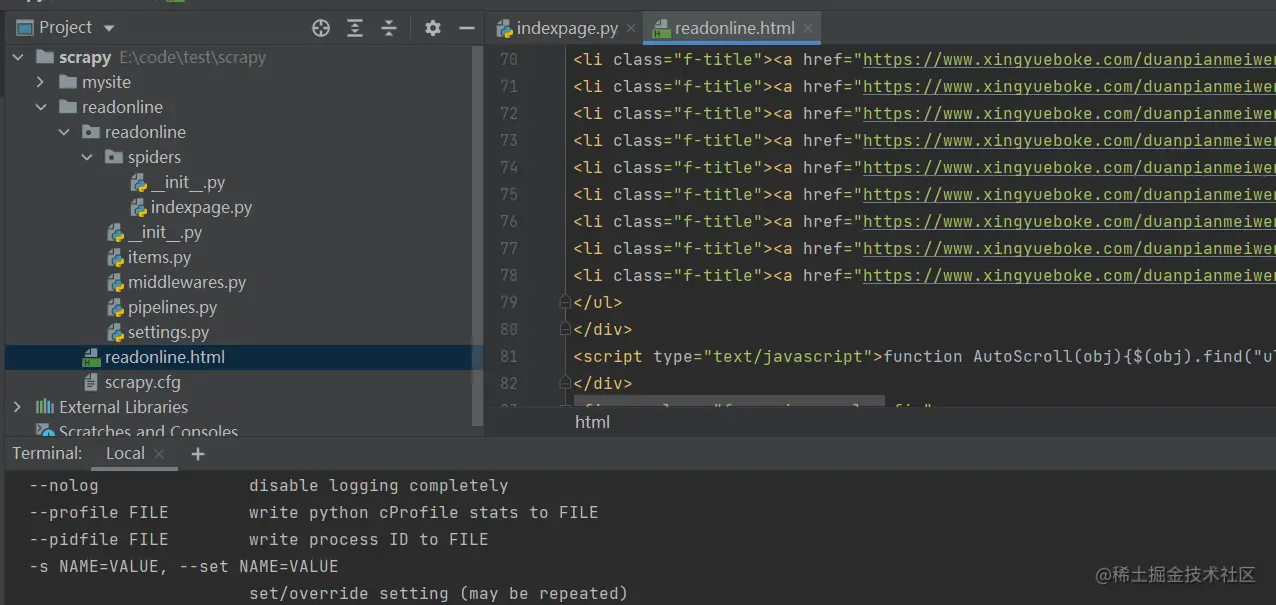The width and height of the screenshot is (1276, 605).
Task: Collapse the scrapy root folder
Action: [x=17, y=58]
